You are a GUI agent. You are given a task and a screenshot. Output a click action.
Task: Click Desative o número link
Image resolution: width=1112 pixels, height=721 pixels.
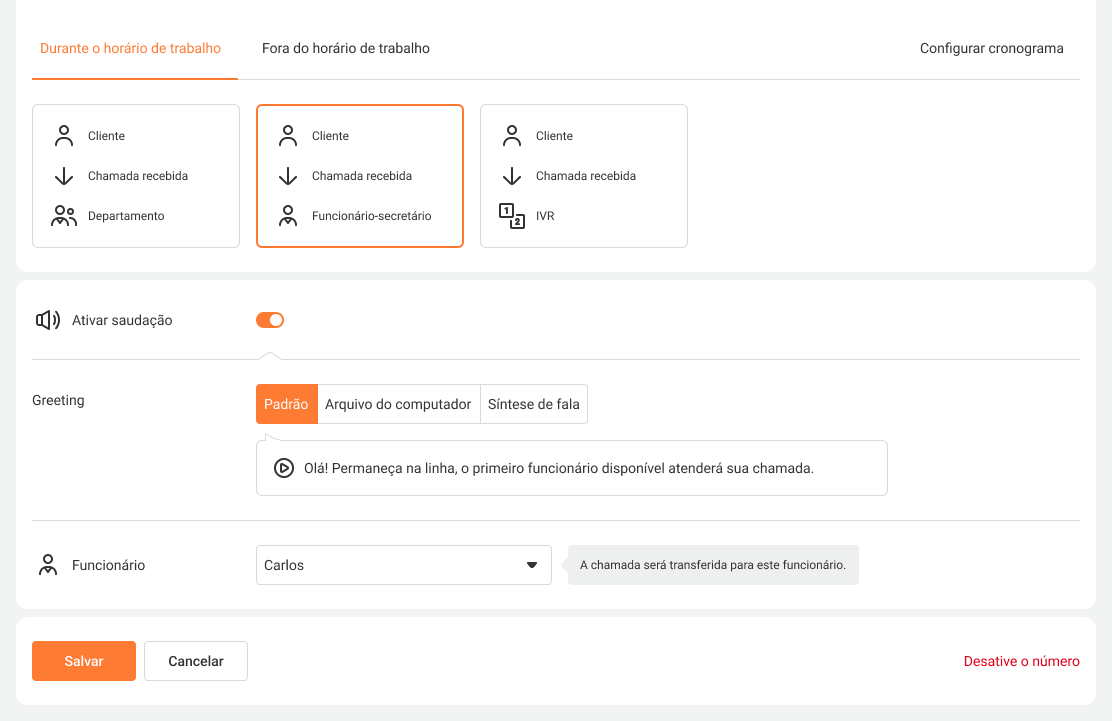1021,661
